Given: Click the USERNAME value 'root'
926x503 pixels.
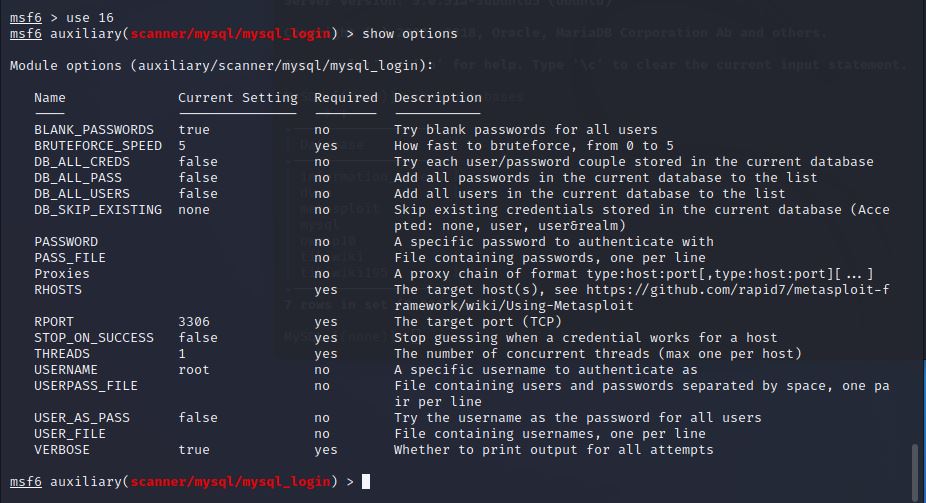Looking at the screenshot, I should coord(194,370).
